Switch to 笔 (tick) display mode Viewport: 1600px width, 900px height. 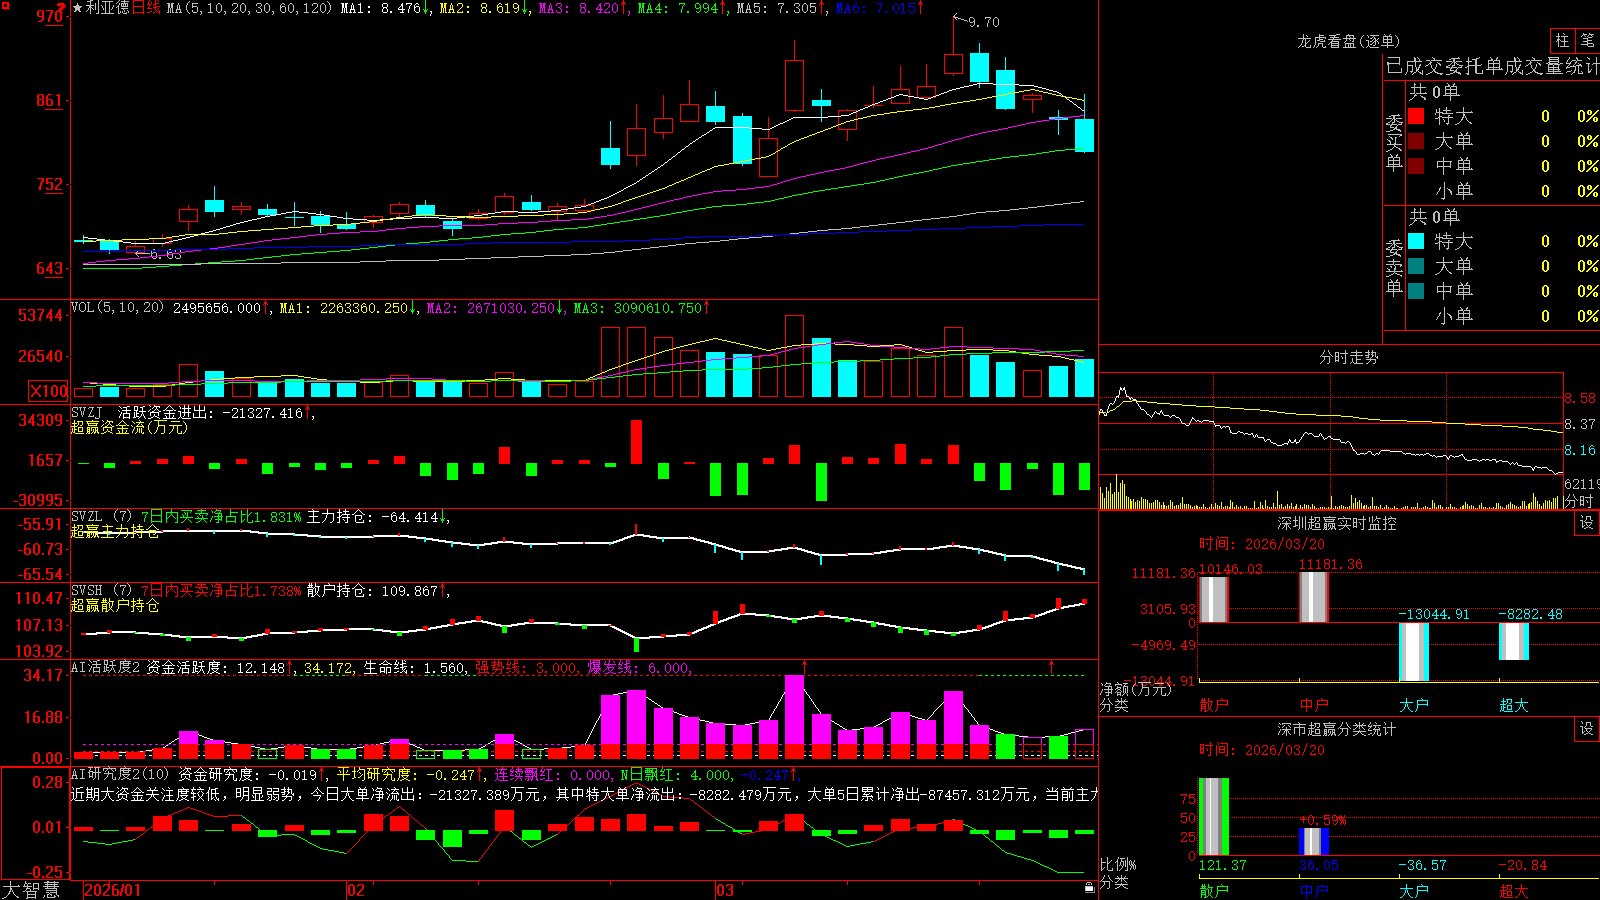(x=1588, y=41)
